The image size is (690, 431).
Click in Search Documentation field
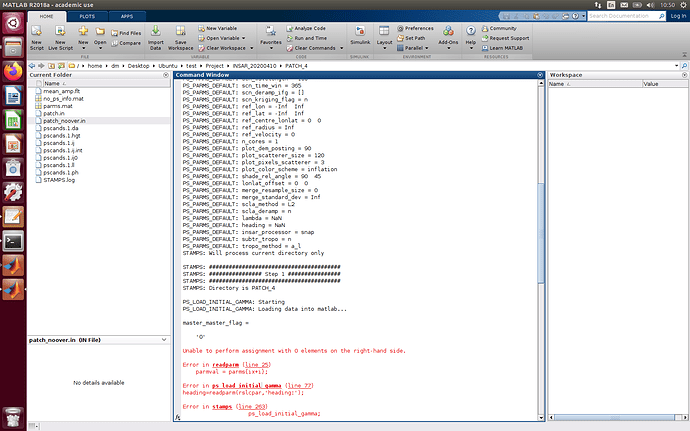(x=623, y=16)
